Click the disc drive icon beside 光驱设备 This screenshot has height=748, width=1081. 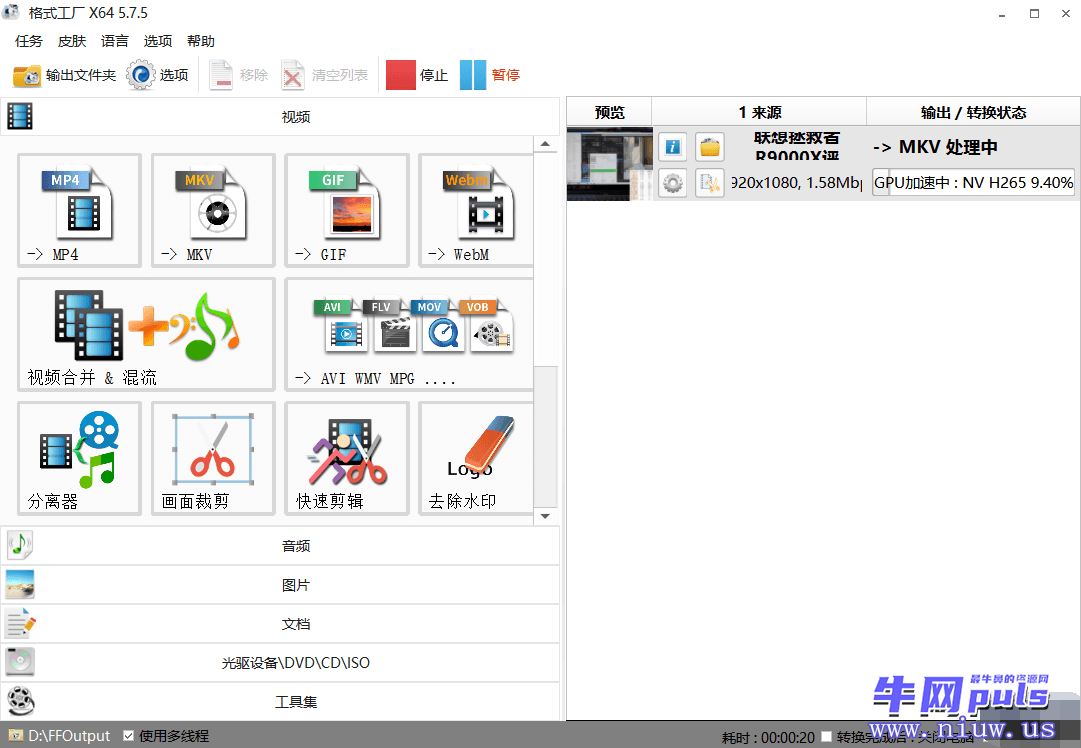click(x=20, y=662)
